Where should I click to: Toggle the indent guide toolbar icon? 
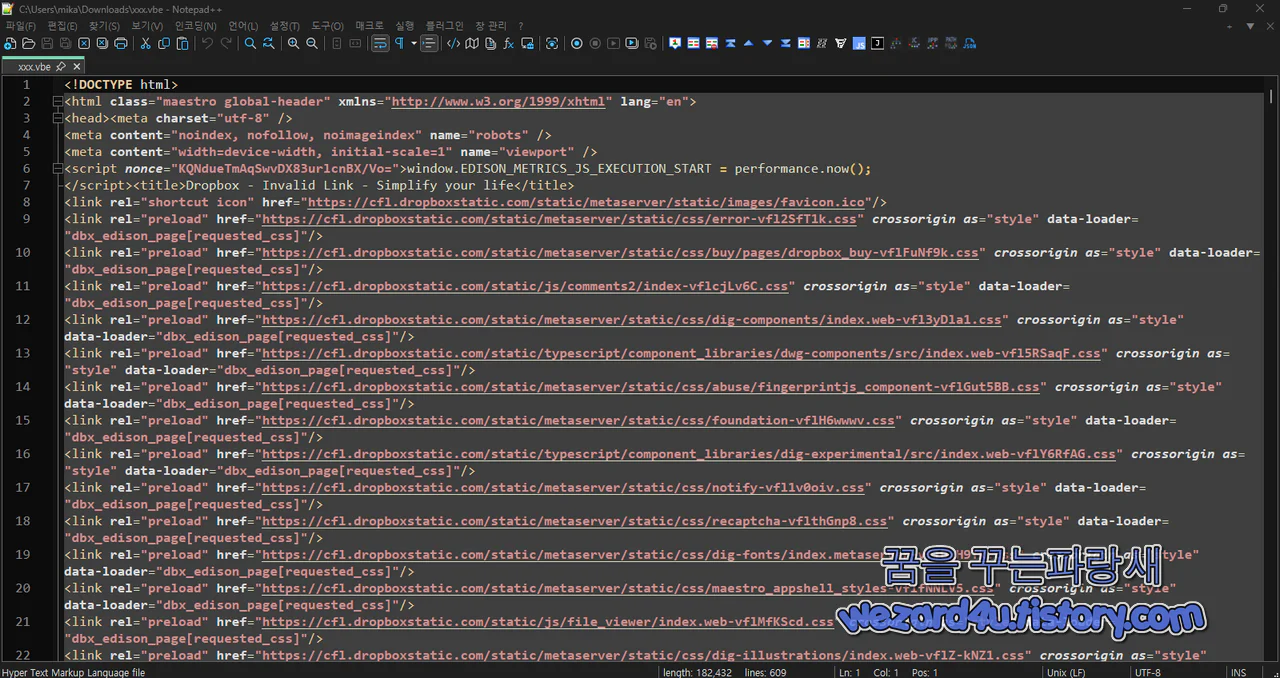pos(429,44)
